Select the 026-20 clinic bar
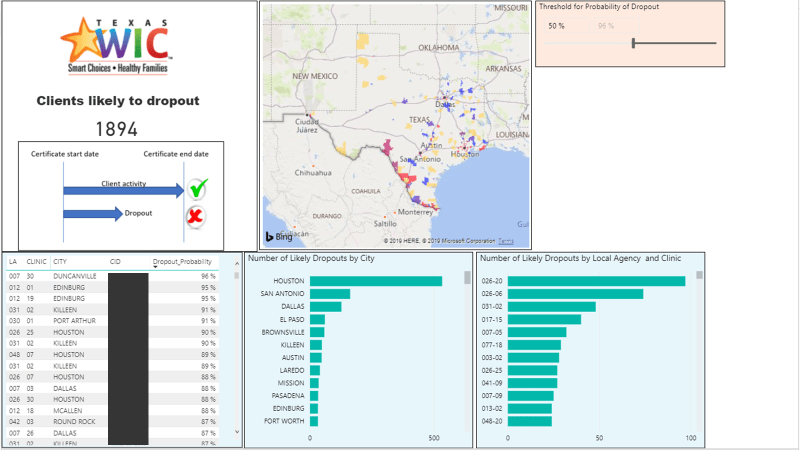The width and height of the screenshot is (800, 450). pos(596,281)
